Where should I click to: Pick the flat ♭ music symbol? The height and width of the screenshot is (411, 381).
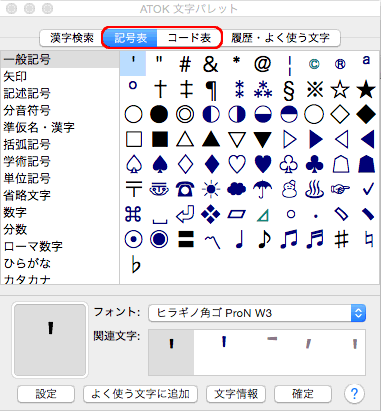pos(136,265)
